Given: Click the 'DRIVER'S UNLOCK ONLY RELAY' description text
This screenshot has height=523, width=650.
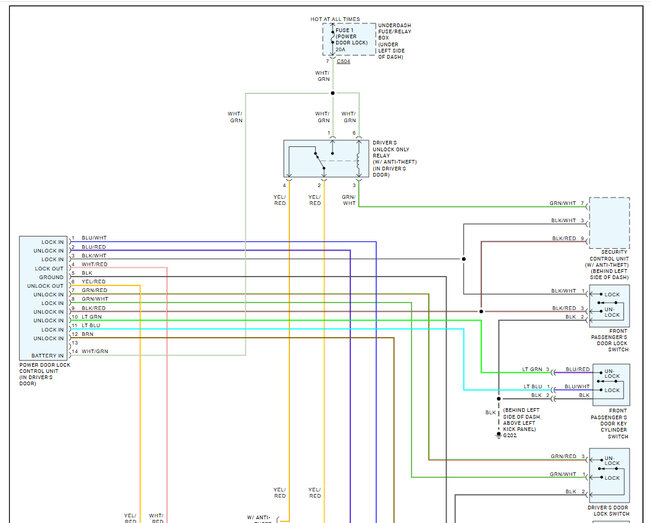Looking at the screenshot, I should 394,159.
